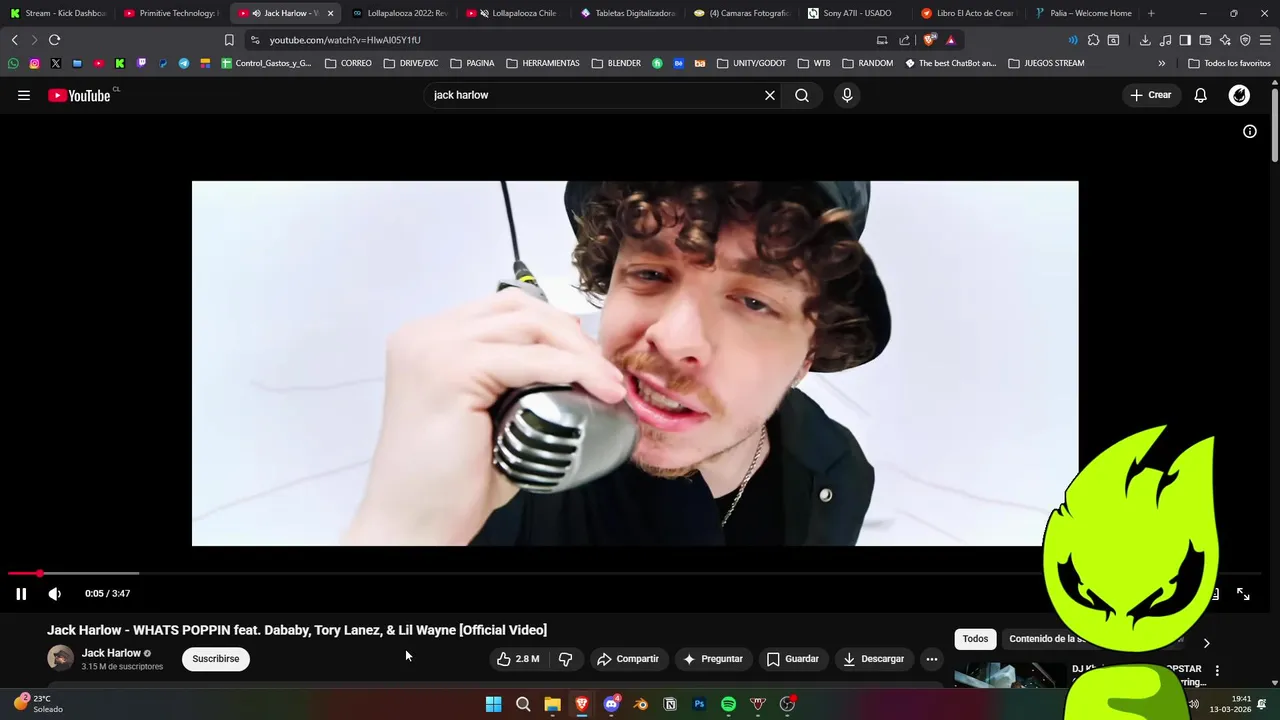Start voice search with the microphone
Image resolution: width=1280 pixels, height=720 pixels.
847,95
